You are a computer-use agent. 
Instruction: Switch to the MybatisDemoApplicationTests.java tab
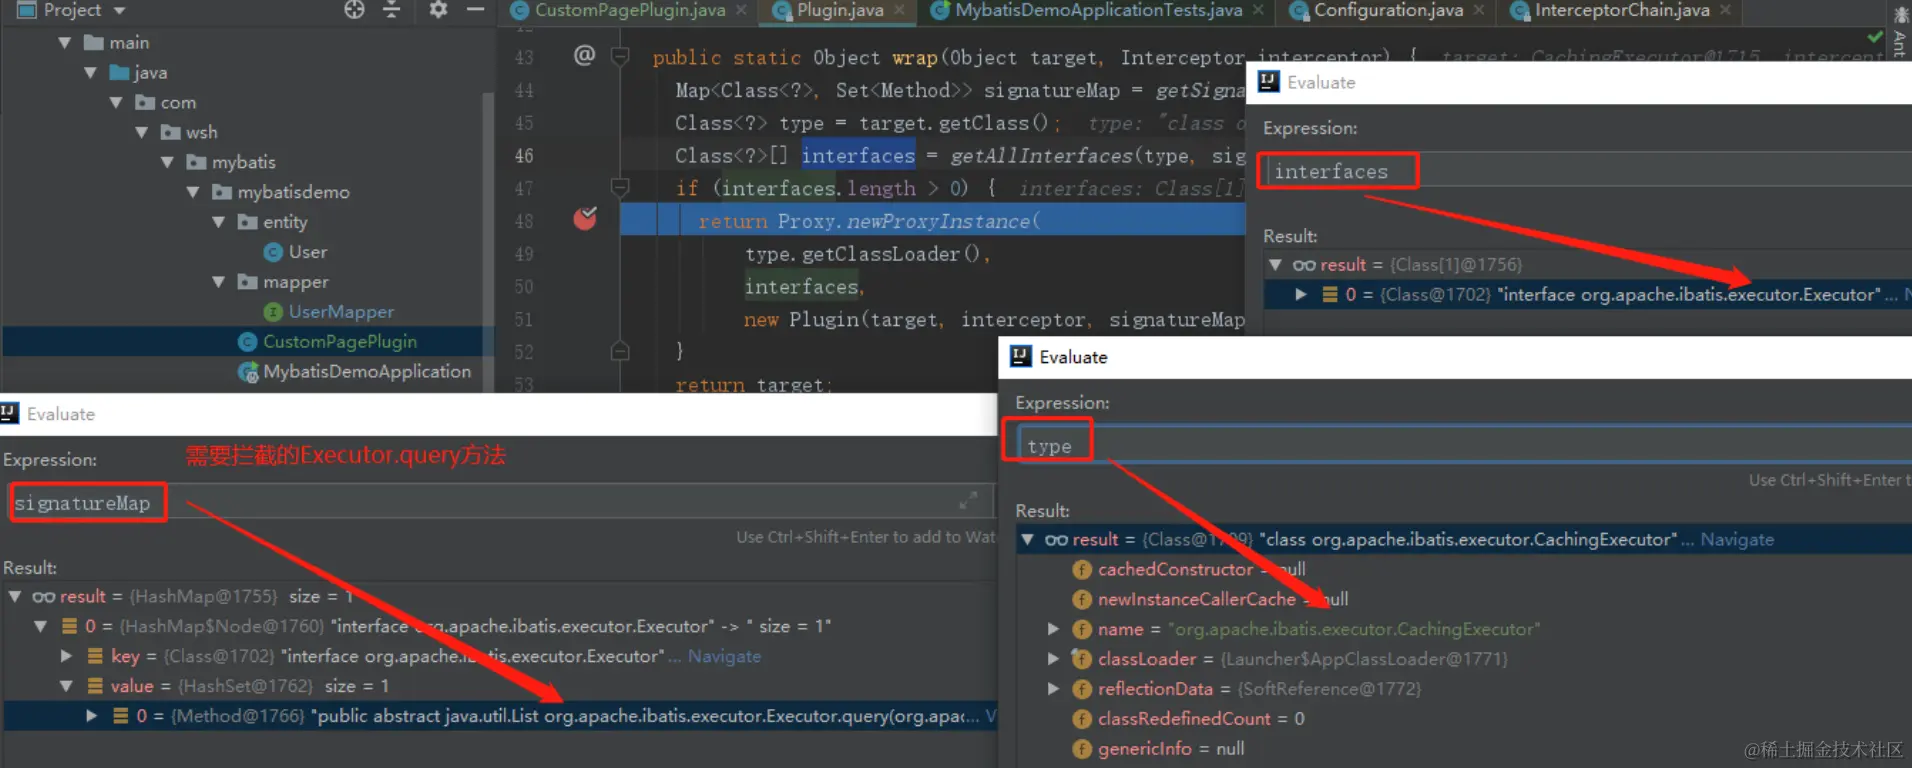[x=1098, y=10]
